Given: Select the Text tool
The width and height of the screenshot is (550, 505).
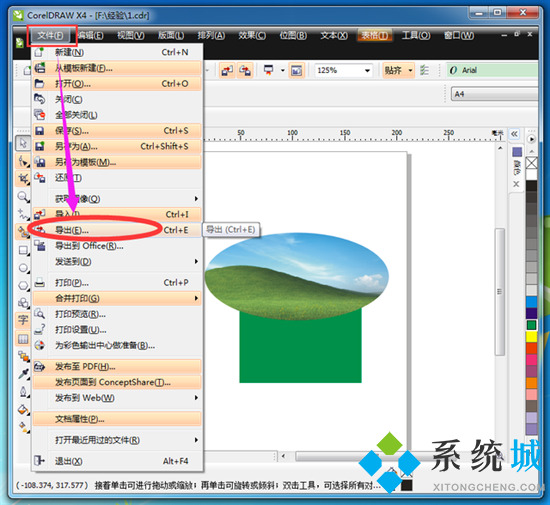Looking at the screenshot, I should (x=23, y=321).
